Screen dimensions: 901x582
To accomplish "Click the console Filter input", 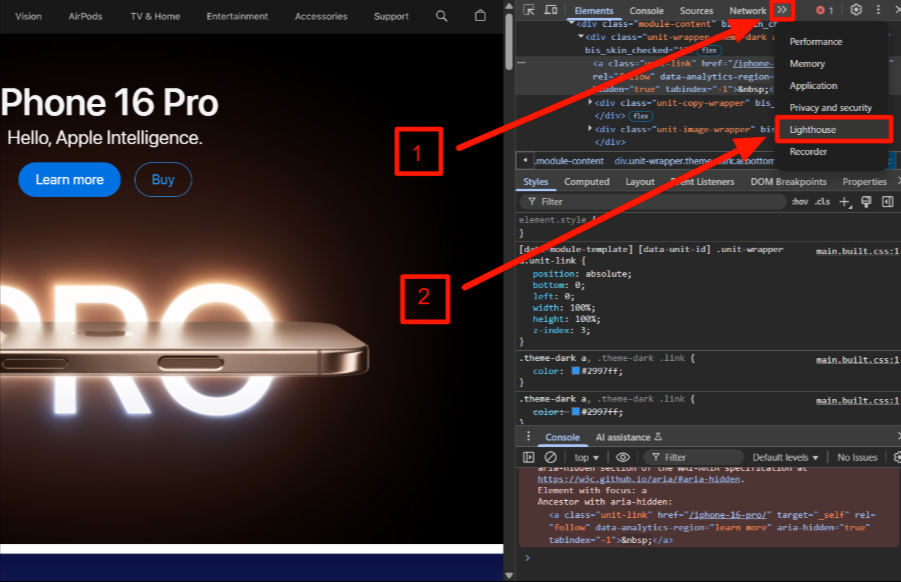I will [694, 457].
